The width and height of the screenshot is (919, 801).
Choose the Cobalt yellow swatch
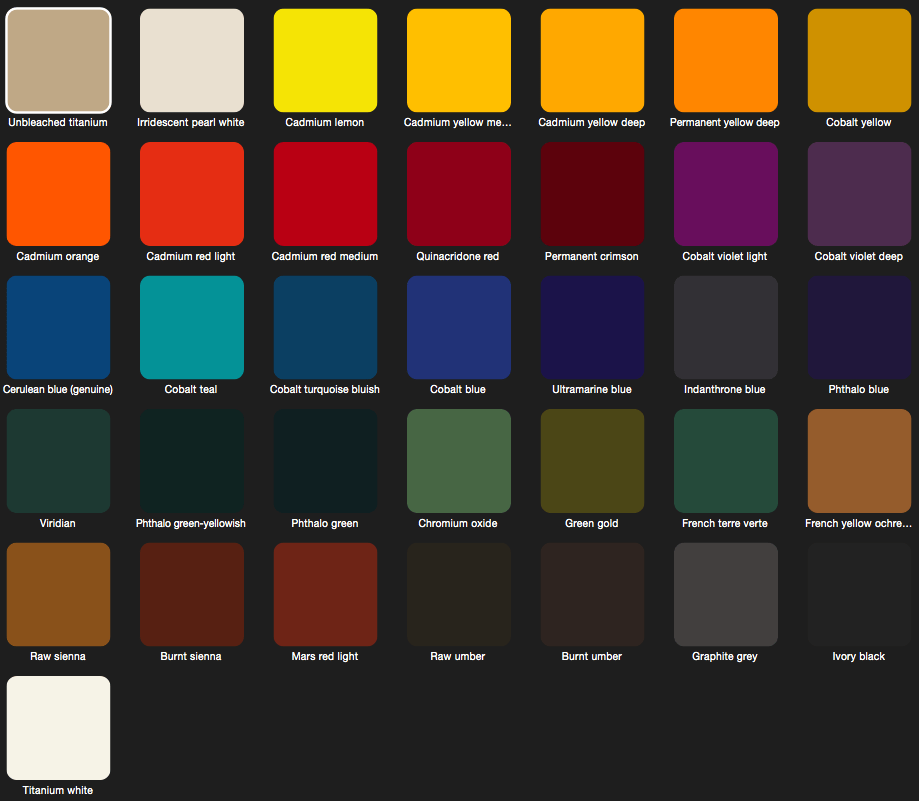coord(859,60)
